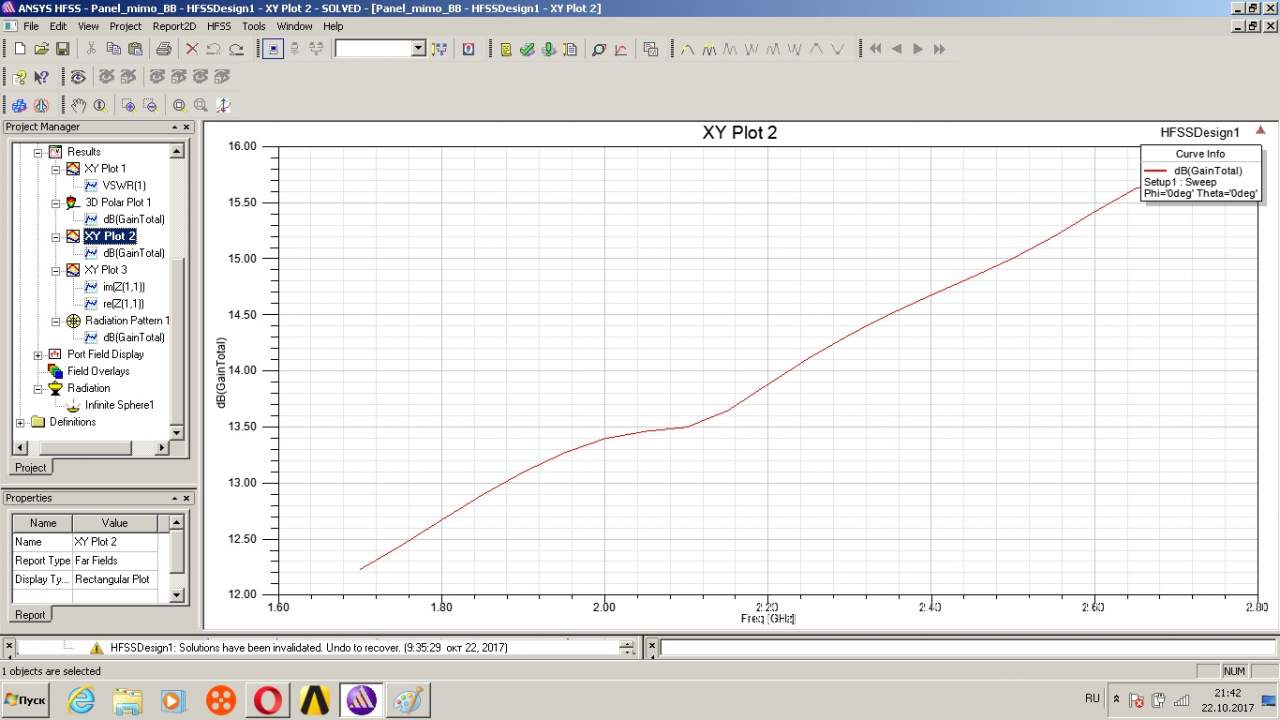Click the Open folder toolbar icon
This screenshot has height=720, width=1280.
[41, 49]
